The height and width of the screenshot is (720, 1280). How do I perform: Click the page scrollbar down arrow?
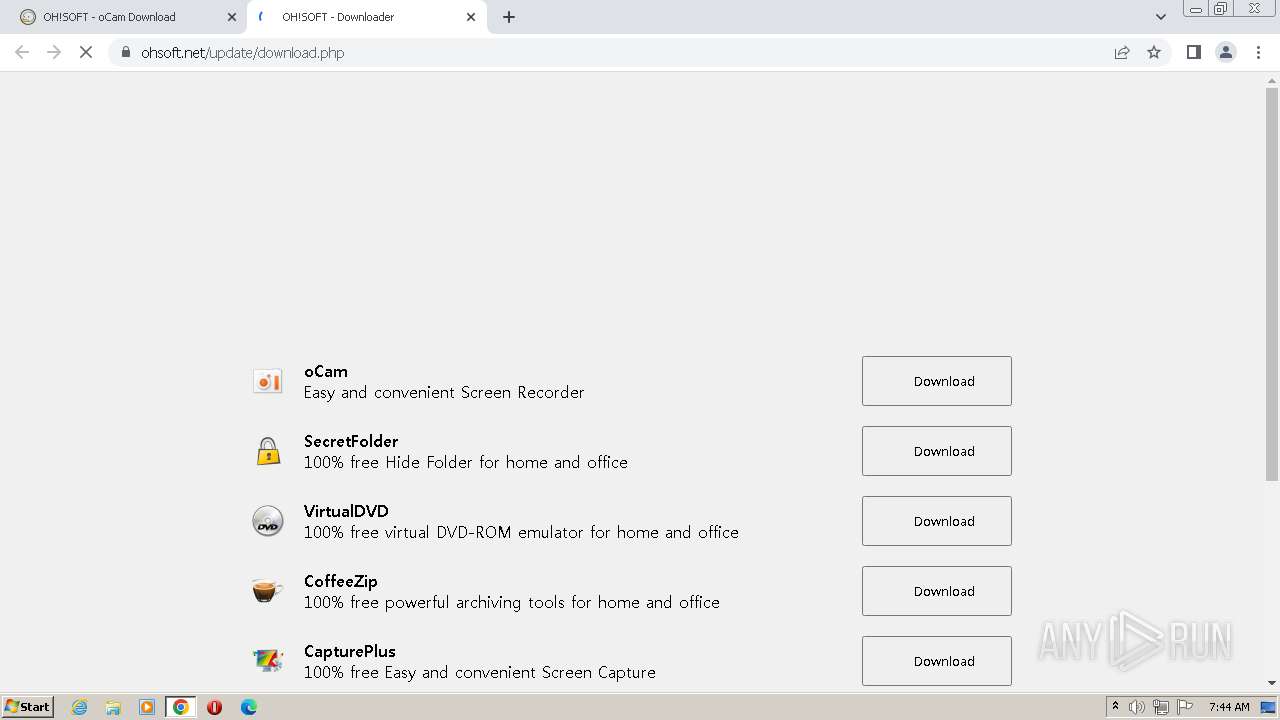pyautogui.click(x=1272, y=683)
